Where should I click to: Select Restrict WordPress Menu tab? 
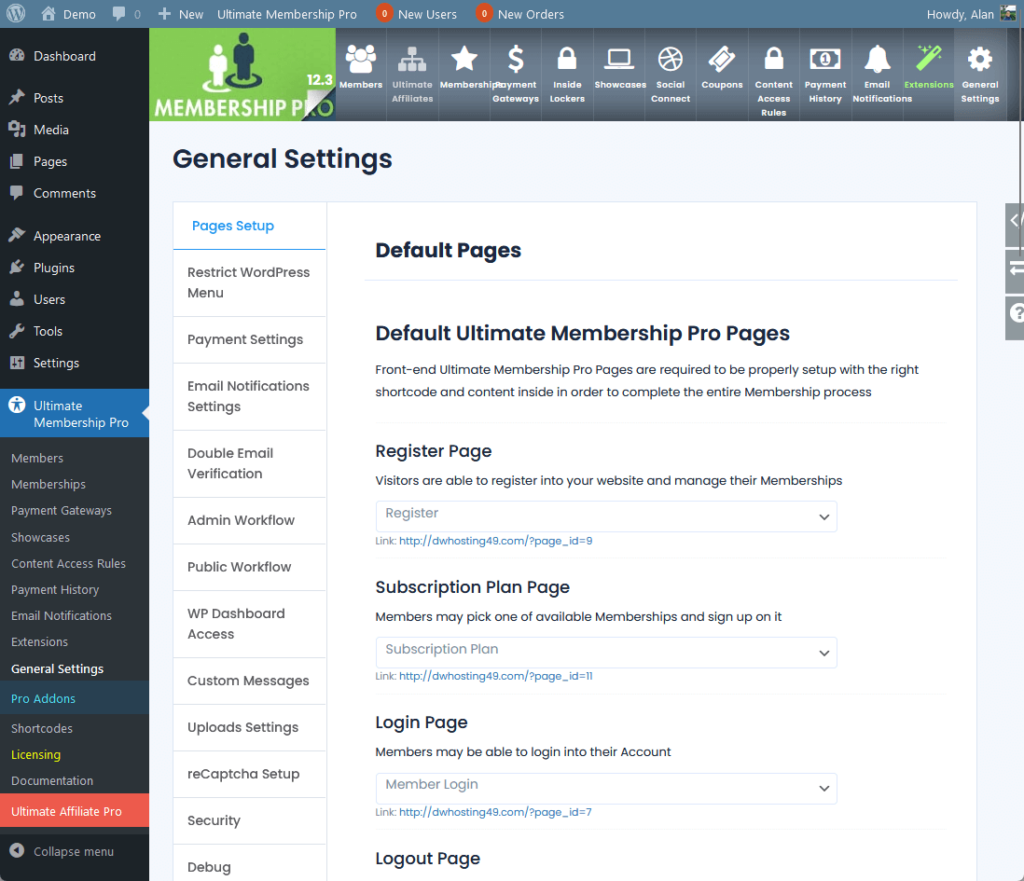pyautogui.click(x=249, y=283)
